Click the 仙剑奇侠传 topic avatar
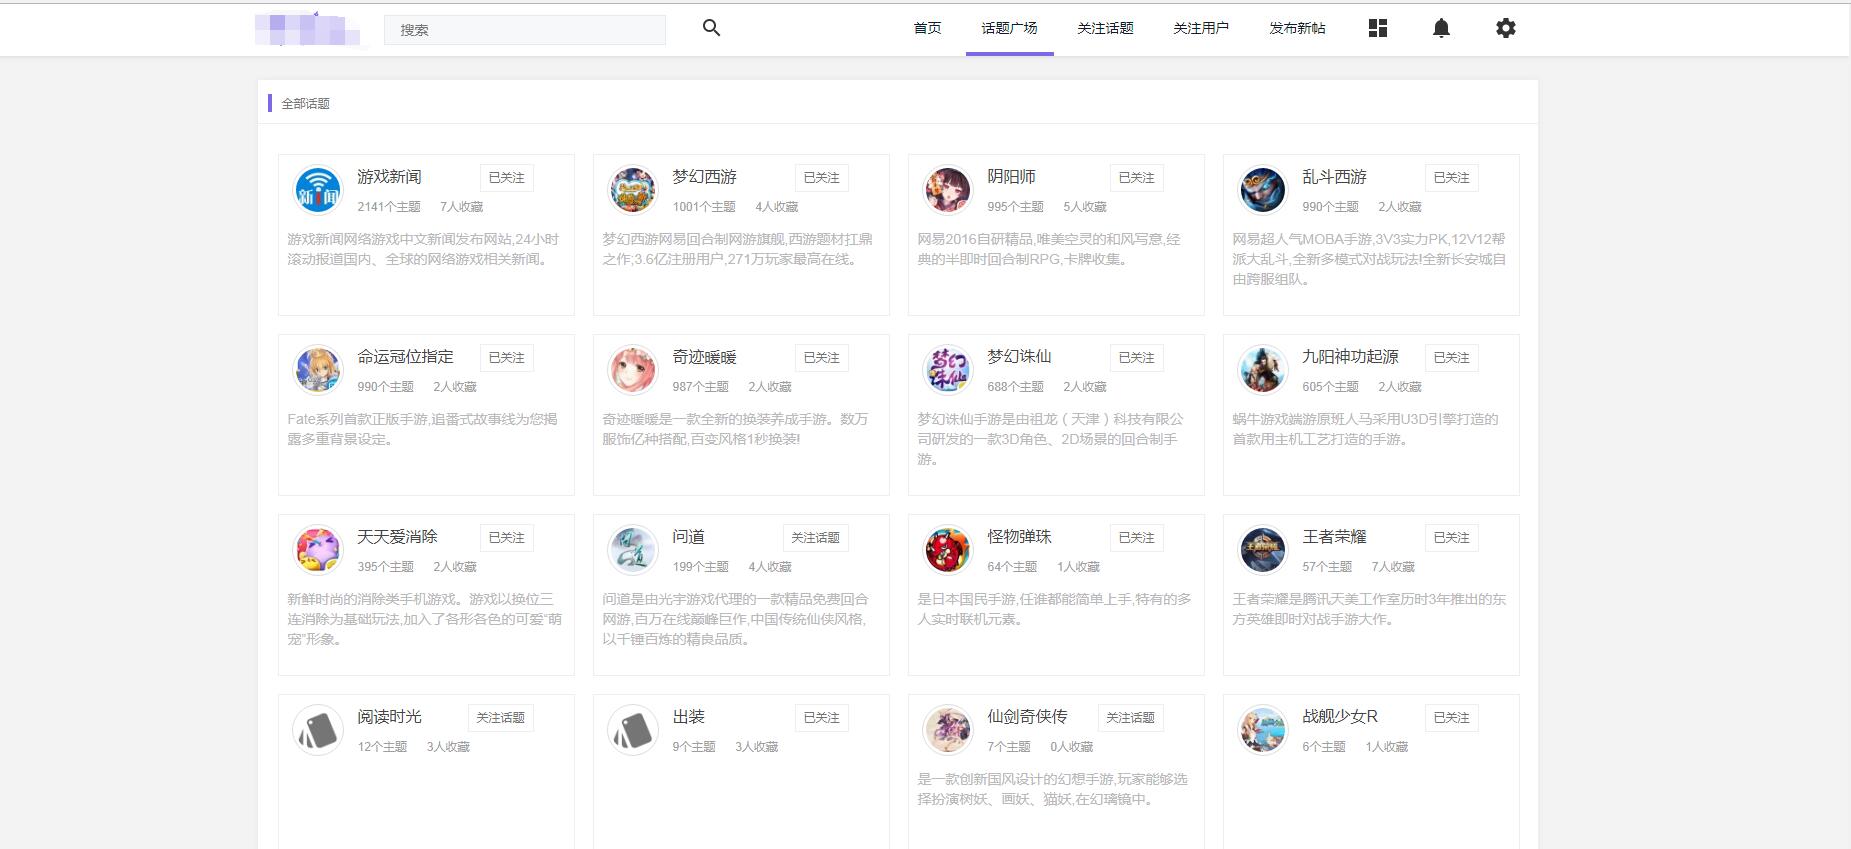This screenshot has height=849, width=1851. (x=948, y=730)
